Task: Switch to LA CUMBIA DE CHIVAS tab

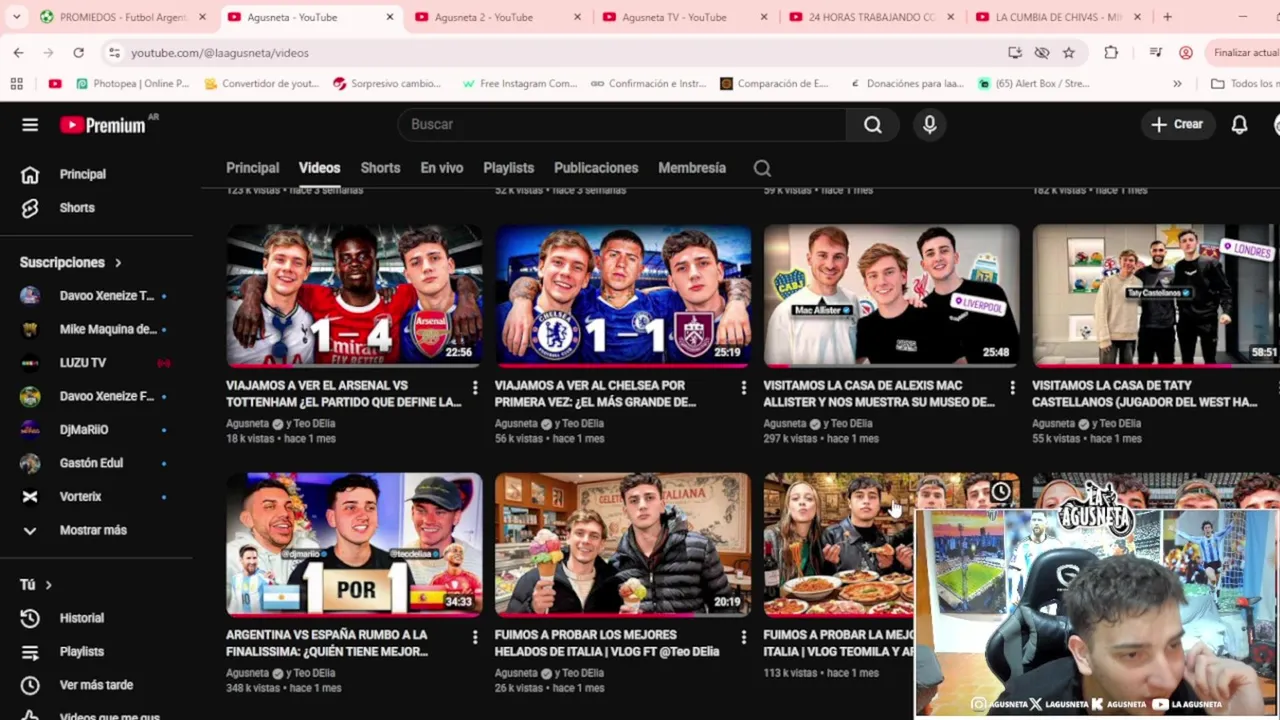Action: coord(1058,17)
